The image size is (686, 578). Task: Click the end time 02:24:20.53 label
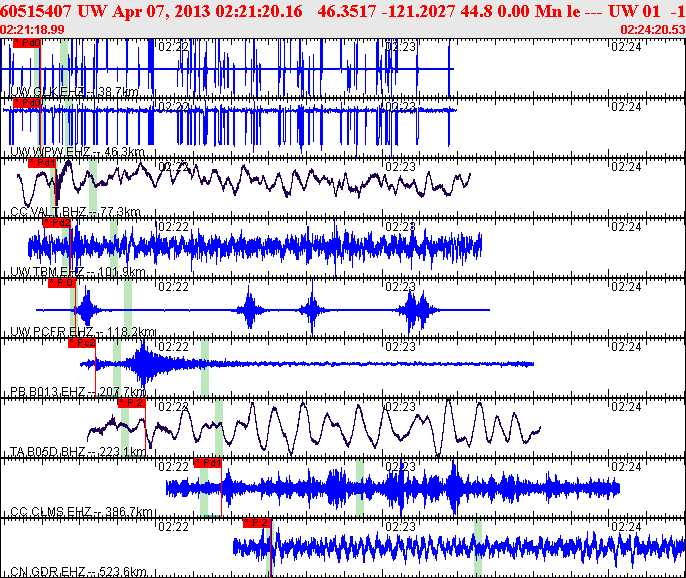652,30
